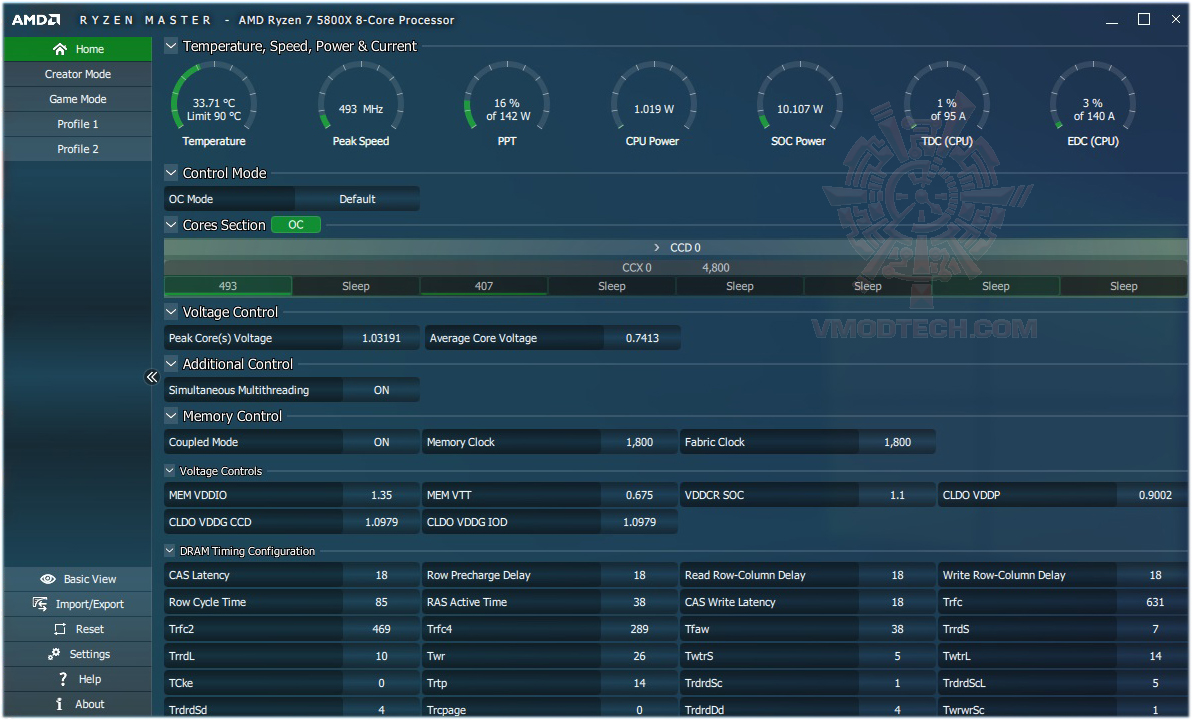Image resolution: width=1192 pixels, height=720 pixels.
Task: Open About
Action: [x=78, y=704]
